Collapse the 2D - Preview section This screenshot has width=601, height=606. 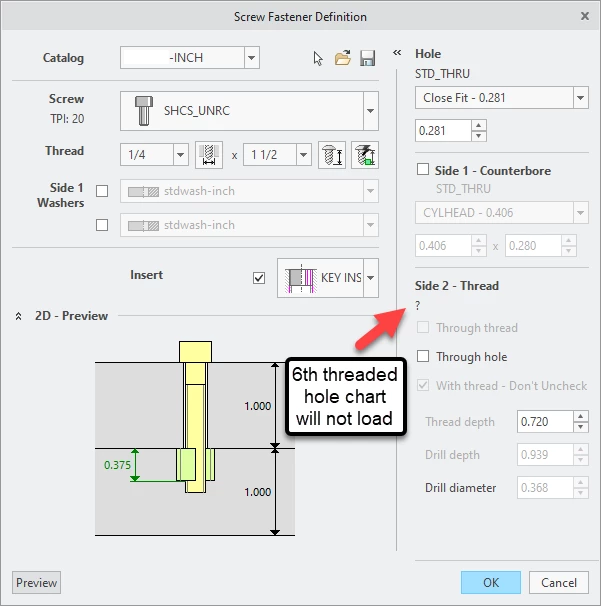click(x=18, y=317)
